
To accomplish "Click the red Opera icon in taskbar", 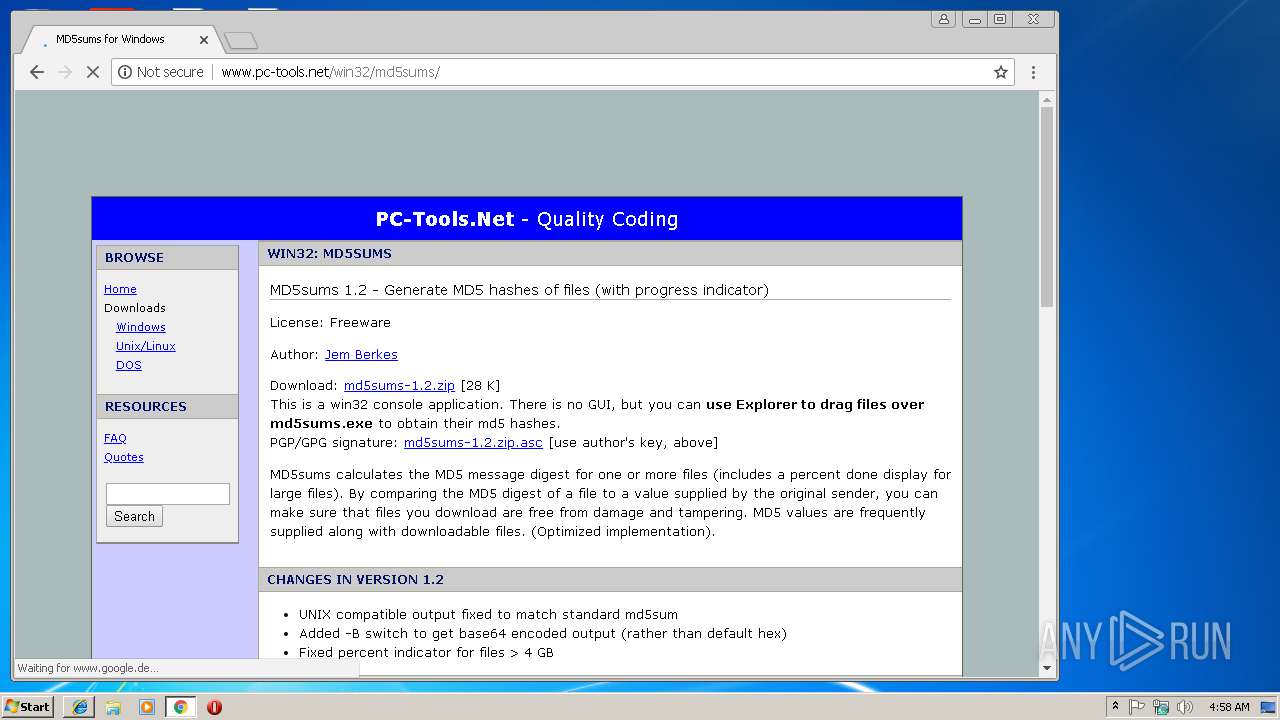I will point(214,706).
